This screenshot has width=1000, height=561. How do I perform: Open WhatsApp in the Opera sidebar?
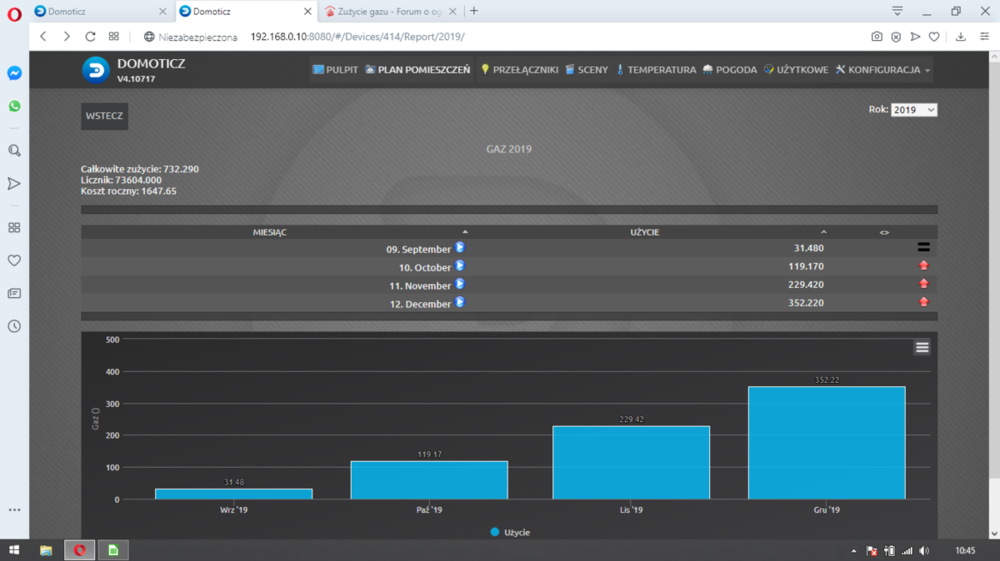[14, 105]
